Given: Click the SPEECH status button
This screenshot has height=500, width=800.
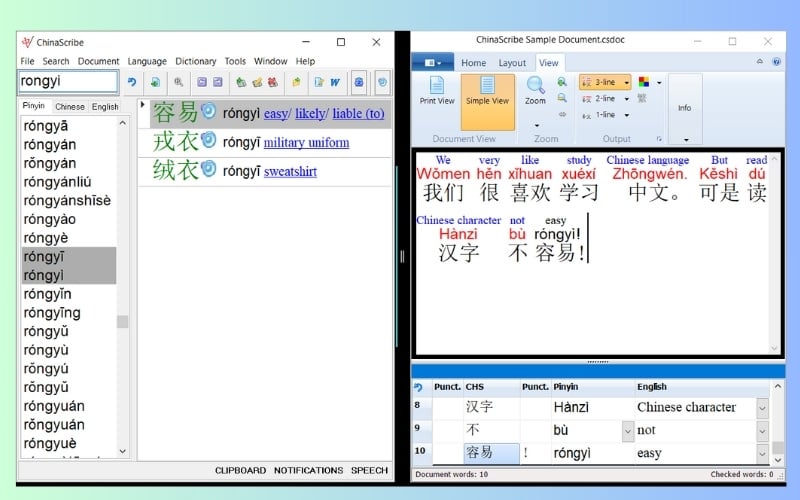Looking at the screenshot, I should tap(369, 470).
